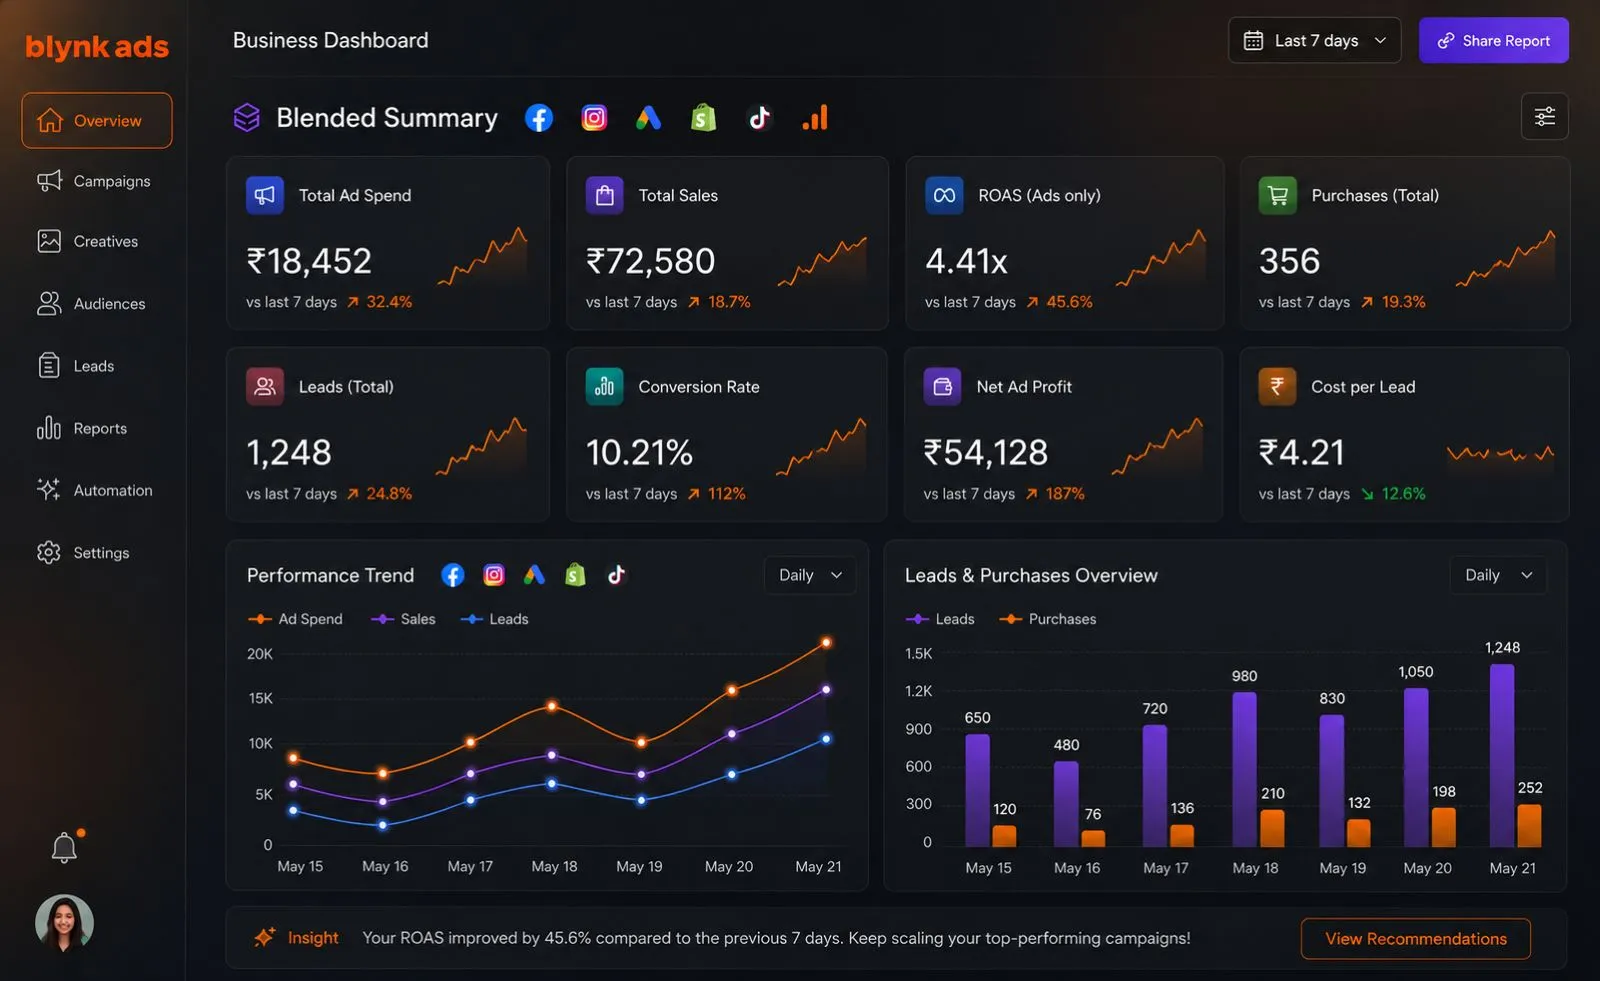This screenshot has width=1600, height=981.
Task: Open Daily dropdown in Leads & Purchases Overview
Action: click(1498, 575)
